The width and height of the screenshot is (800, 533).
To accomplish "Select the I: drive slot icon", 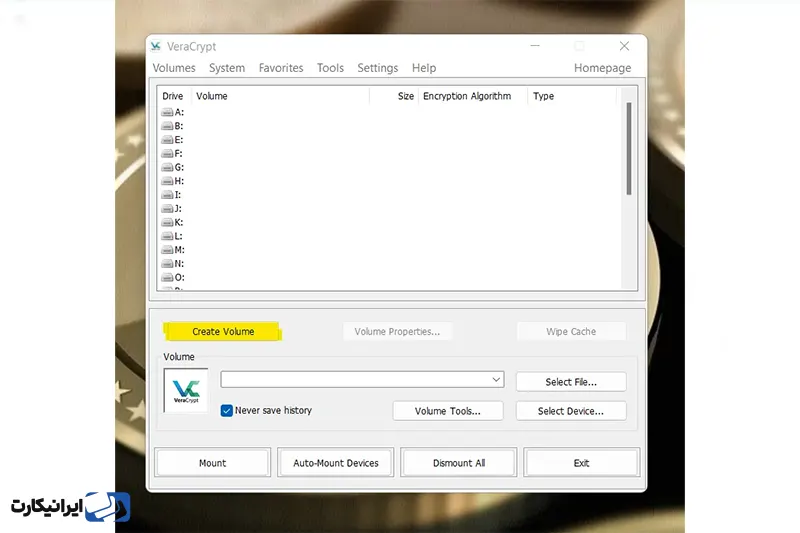I will click(167, 195).
